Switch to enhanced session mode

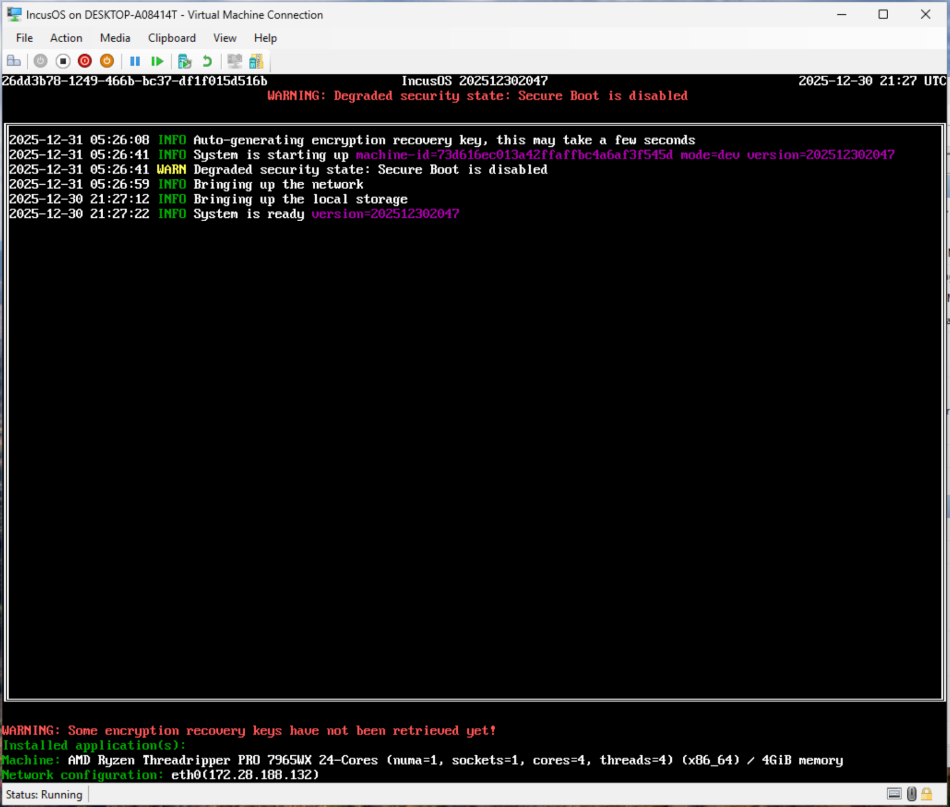233,61
